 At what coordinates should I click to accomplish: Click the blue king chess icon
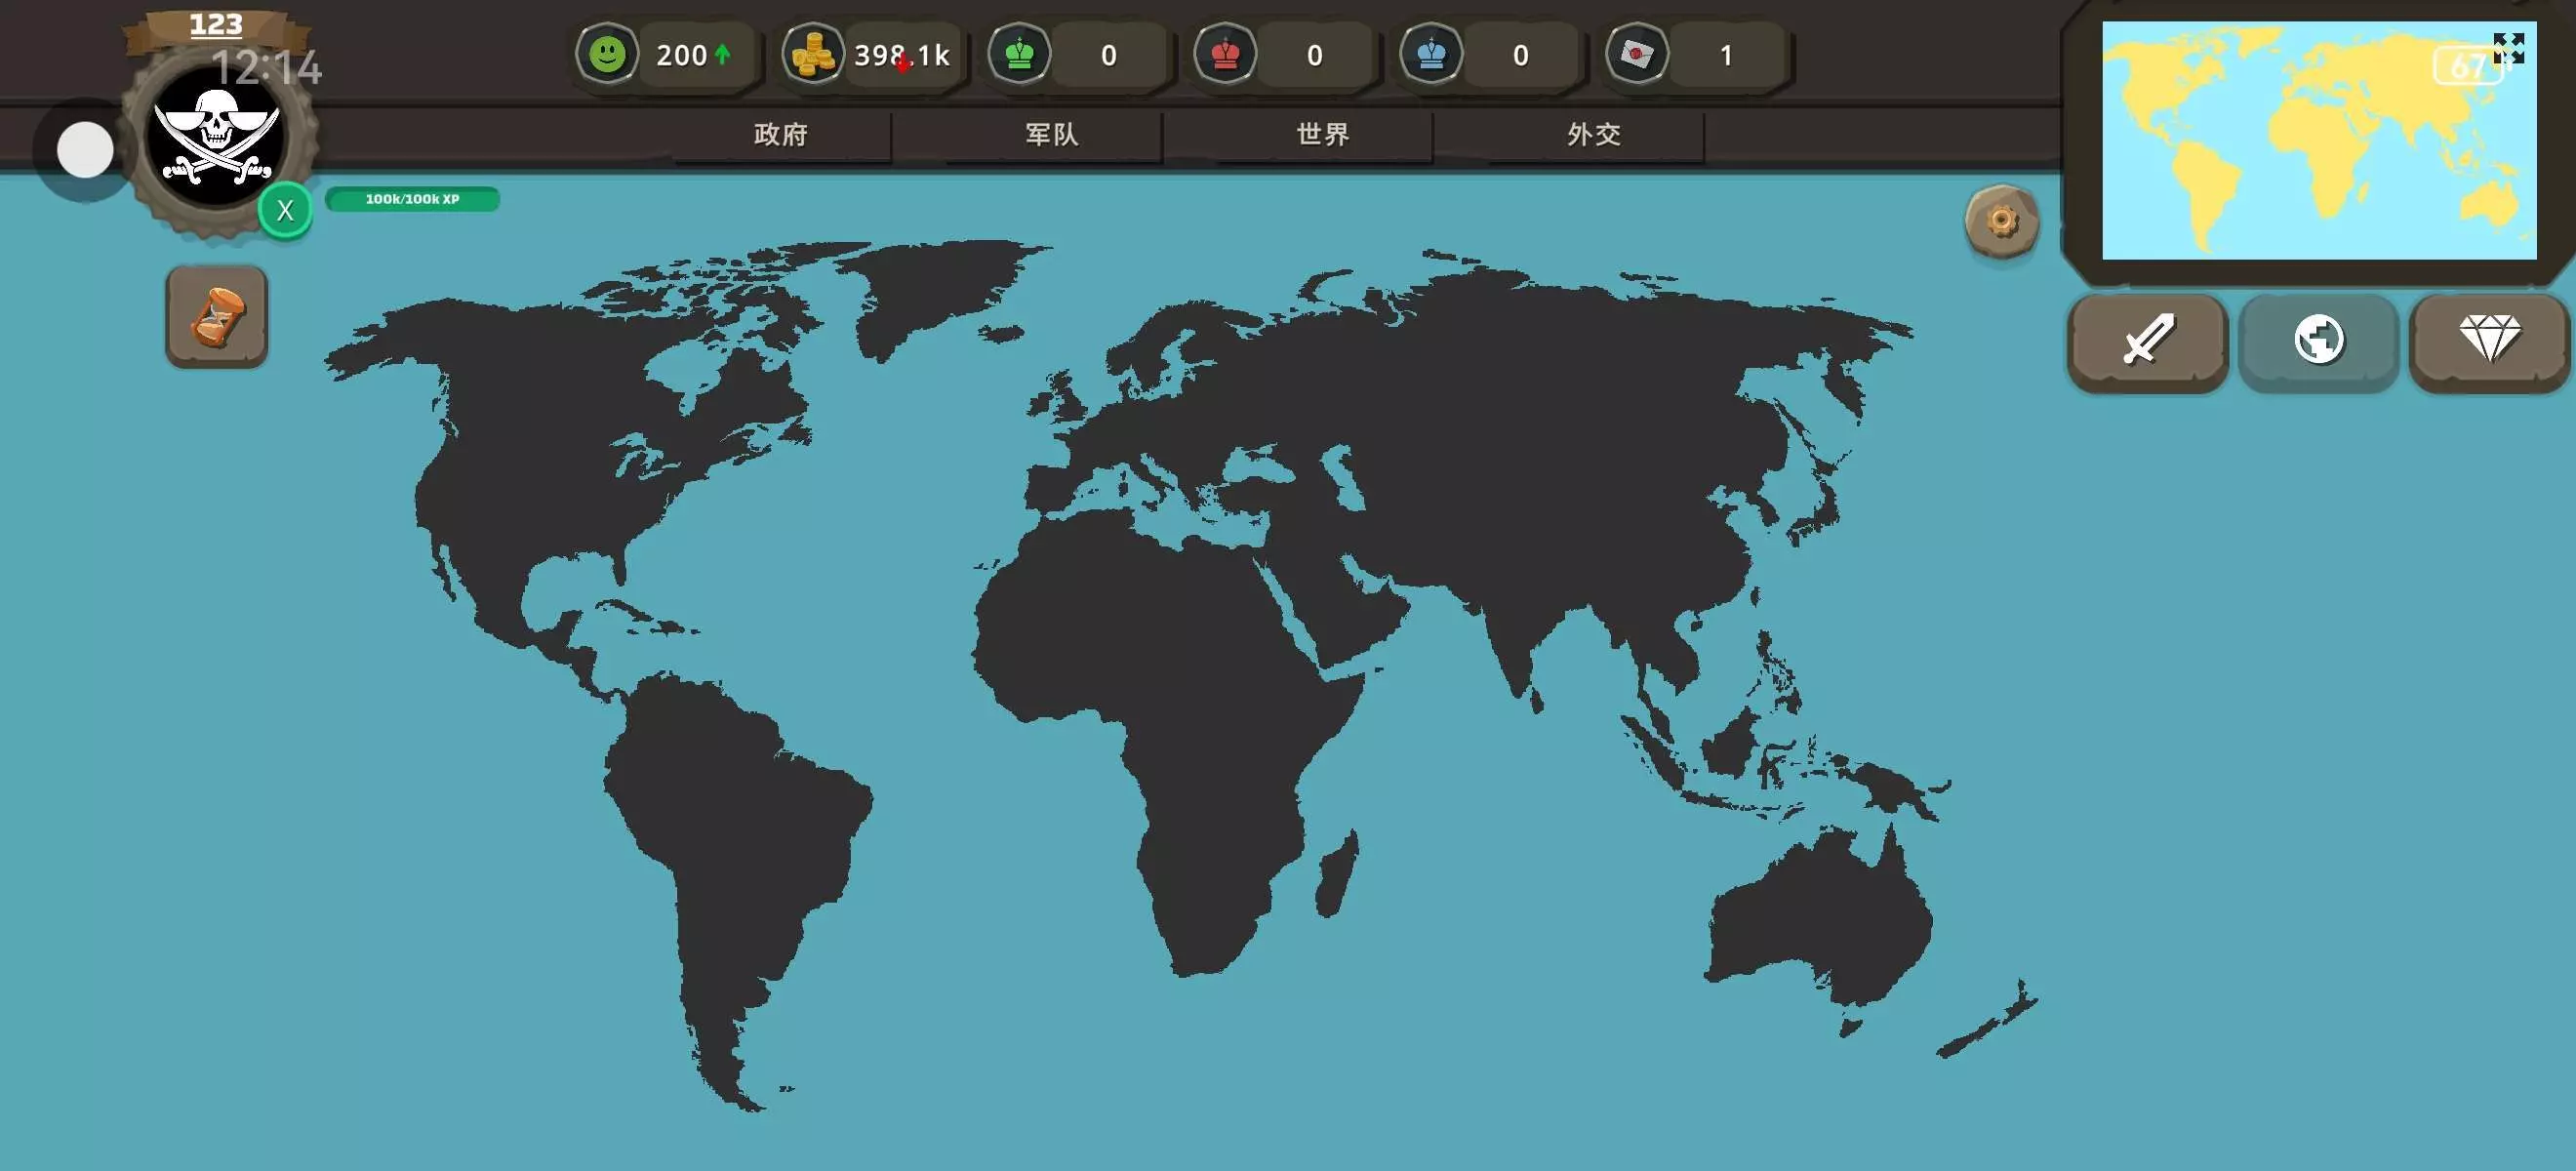pos(1431,55)
